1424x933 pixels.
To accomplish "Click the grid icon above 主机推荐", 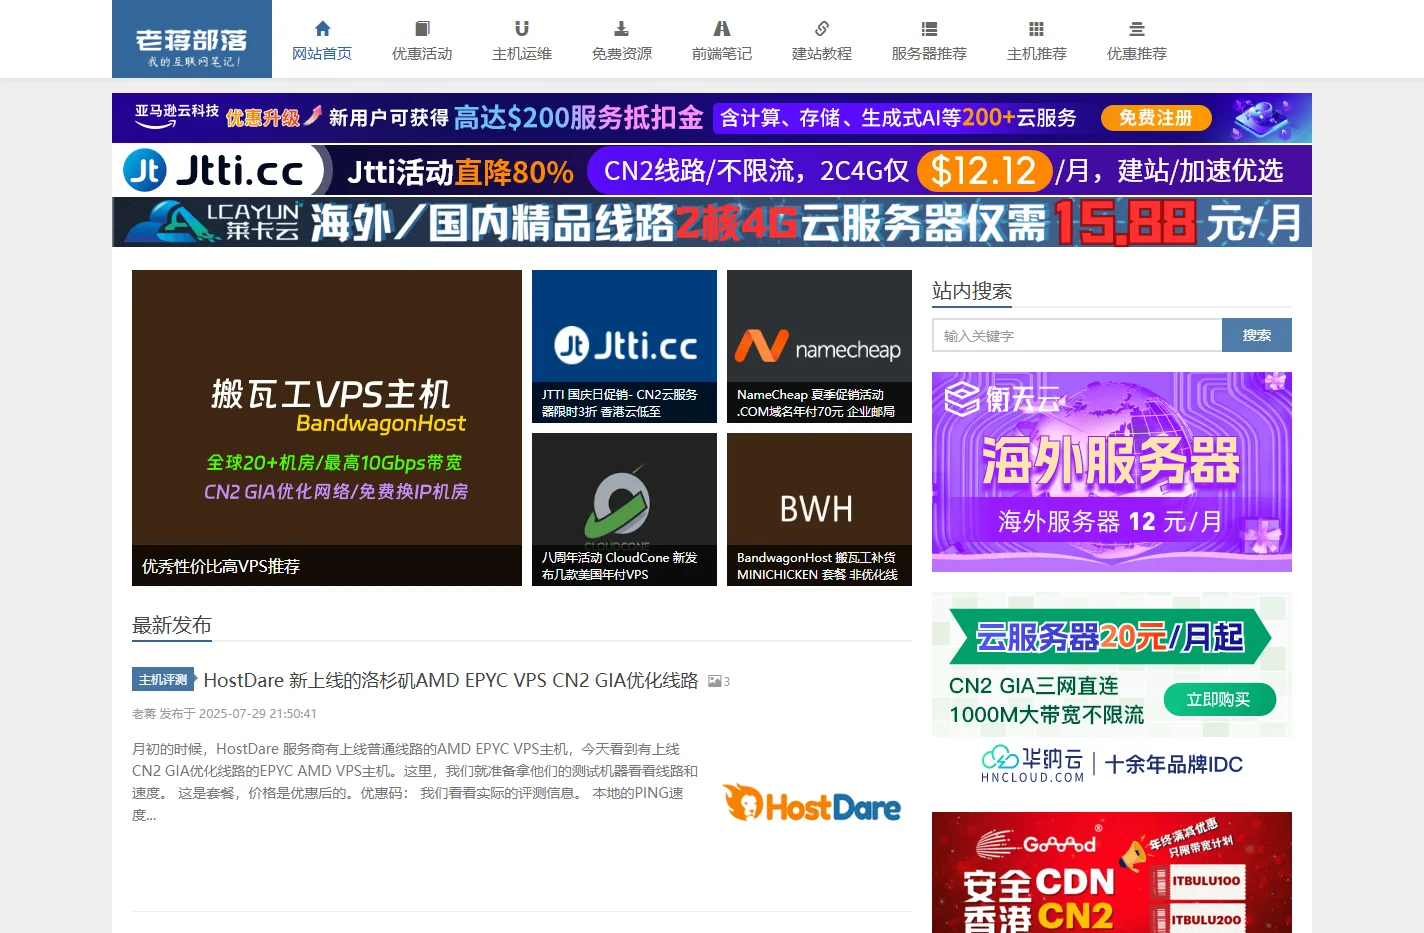I will [1037, 29].
